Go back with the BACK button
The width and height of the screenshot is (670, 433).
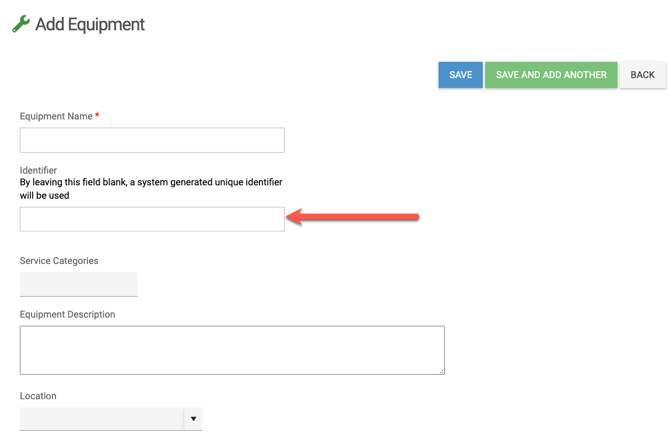[x=642, y=75]
